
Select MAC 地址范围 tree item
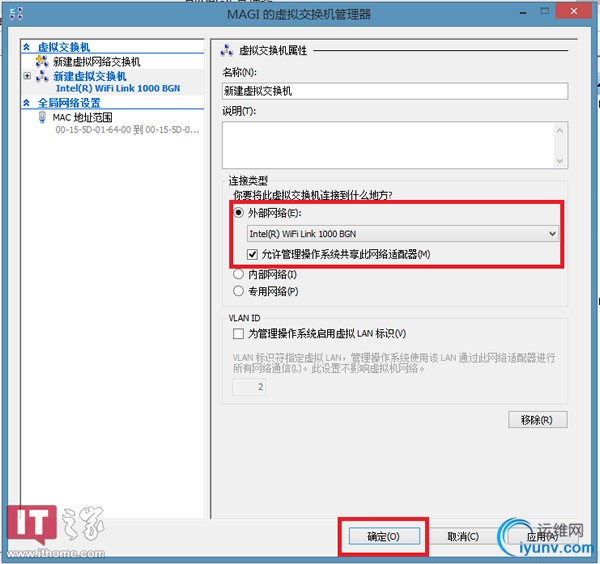point(82,117)
